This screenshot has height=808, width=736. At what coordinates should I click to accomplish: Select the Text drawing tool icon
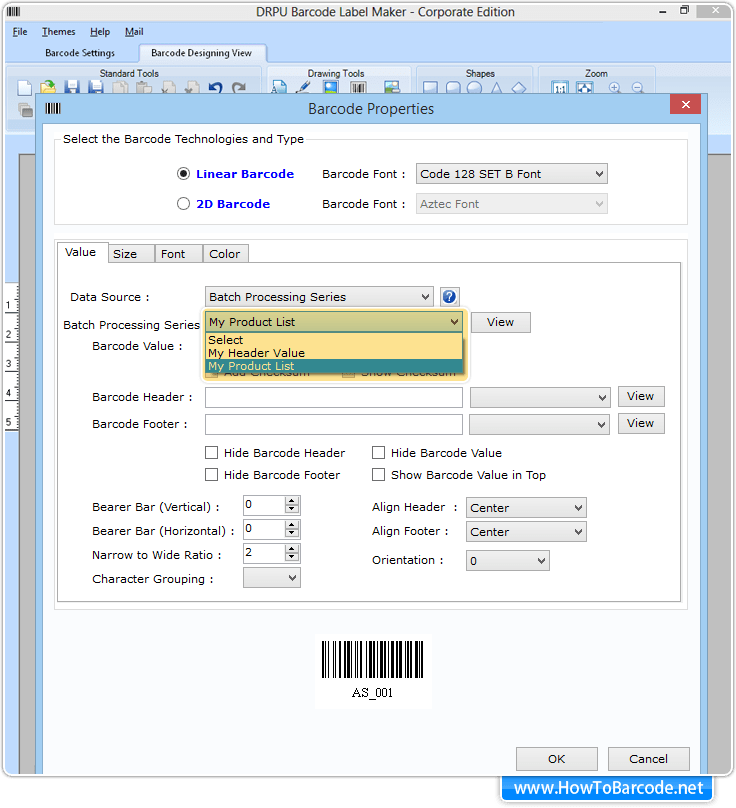(x=279, y=87)
